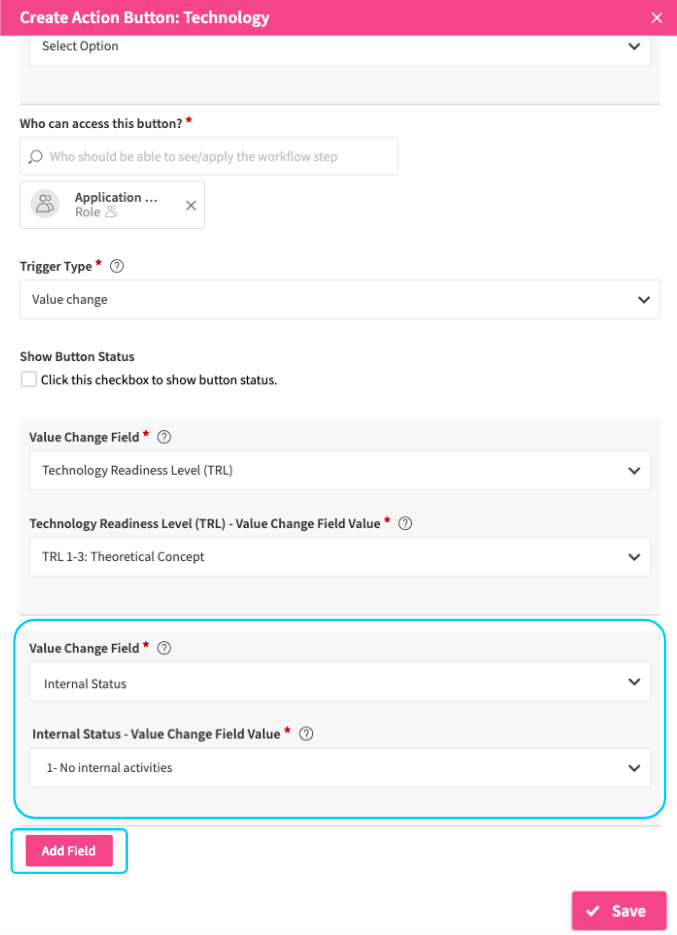Image resolution: width=677 pixels, height=935 pixels.
Task: Open TRL 1-3: Theoretical Concept dropdown
Action: (x=340, y=557)
